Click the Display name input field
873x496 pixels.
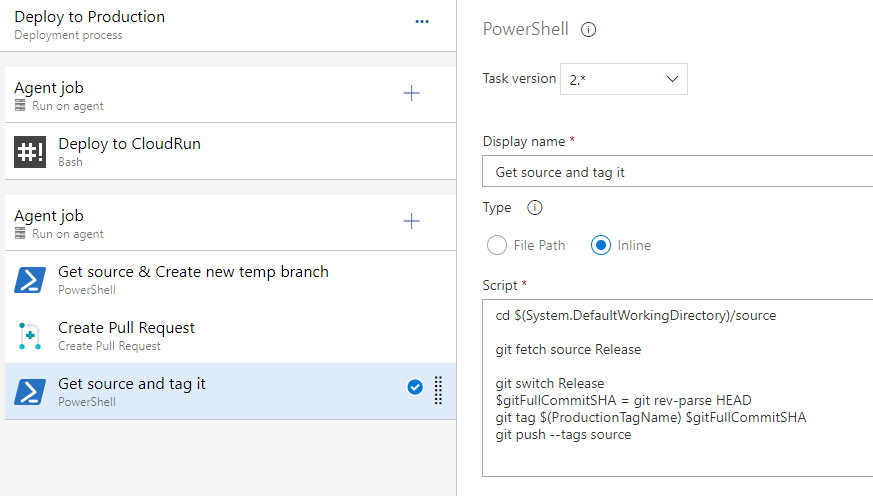click(x=678, y=171)
